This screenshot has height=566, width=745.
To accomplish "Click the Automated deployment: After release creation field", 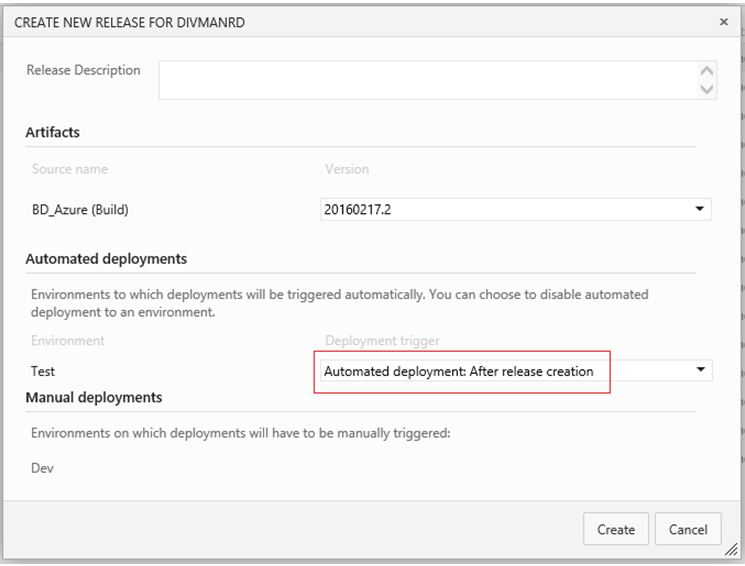I will (516, 371).
